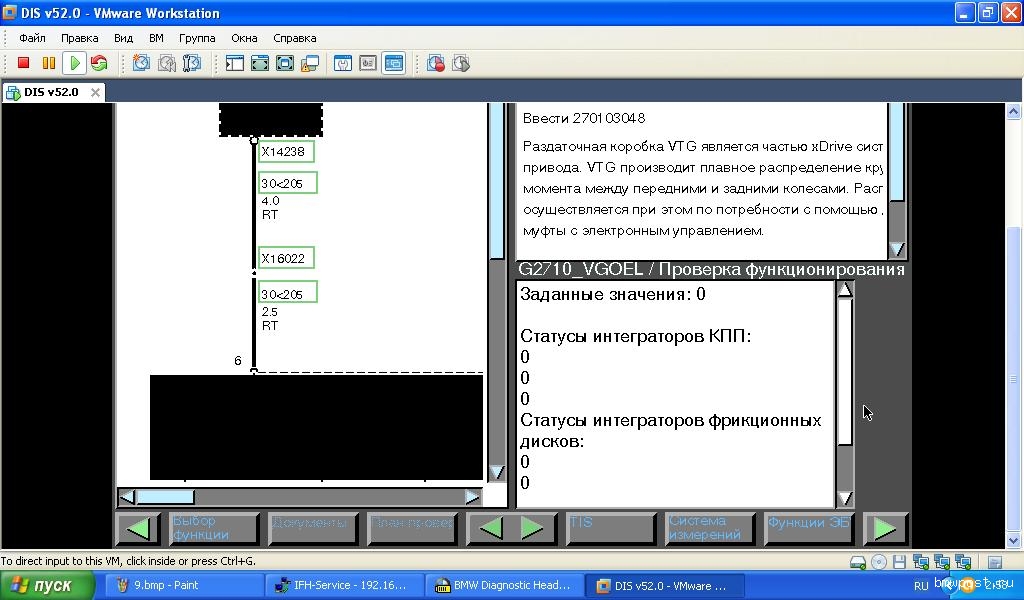Open the snapshot manager wrench icon

192,63
